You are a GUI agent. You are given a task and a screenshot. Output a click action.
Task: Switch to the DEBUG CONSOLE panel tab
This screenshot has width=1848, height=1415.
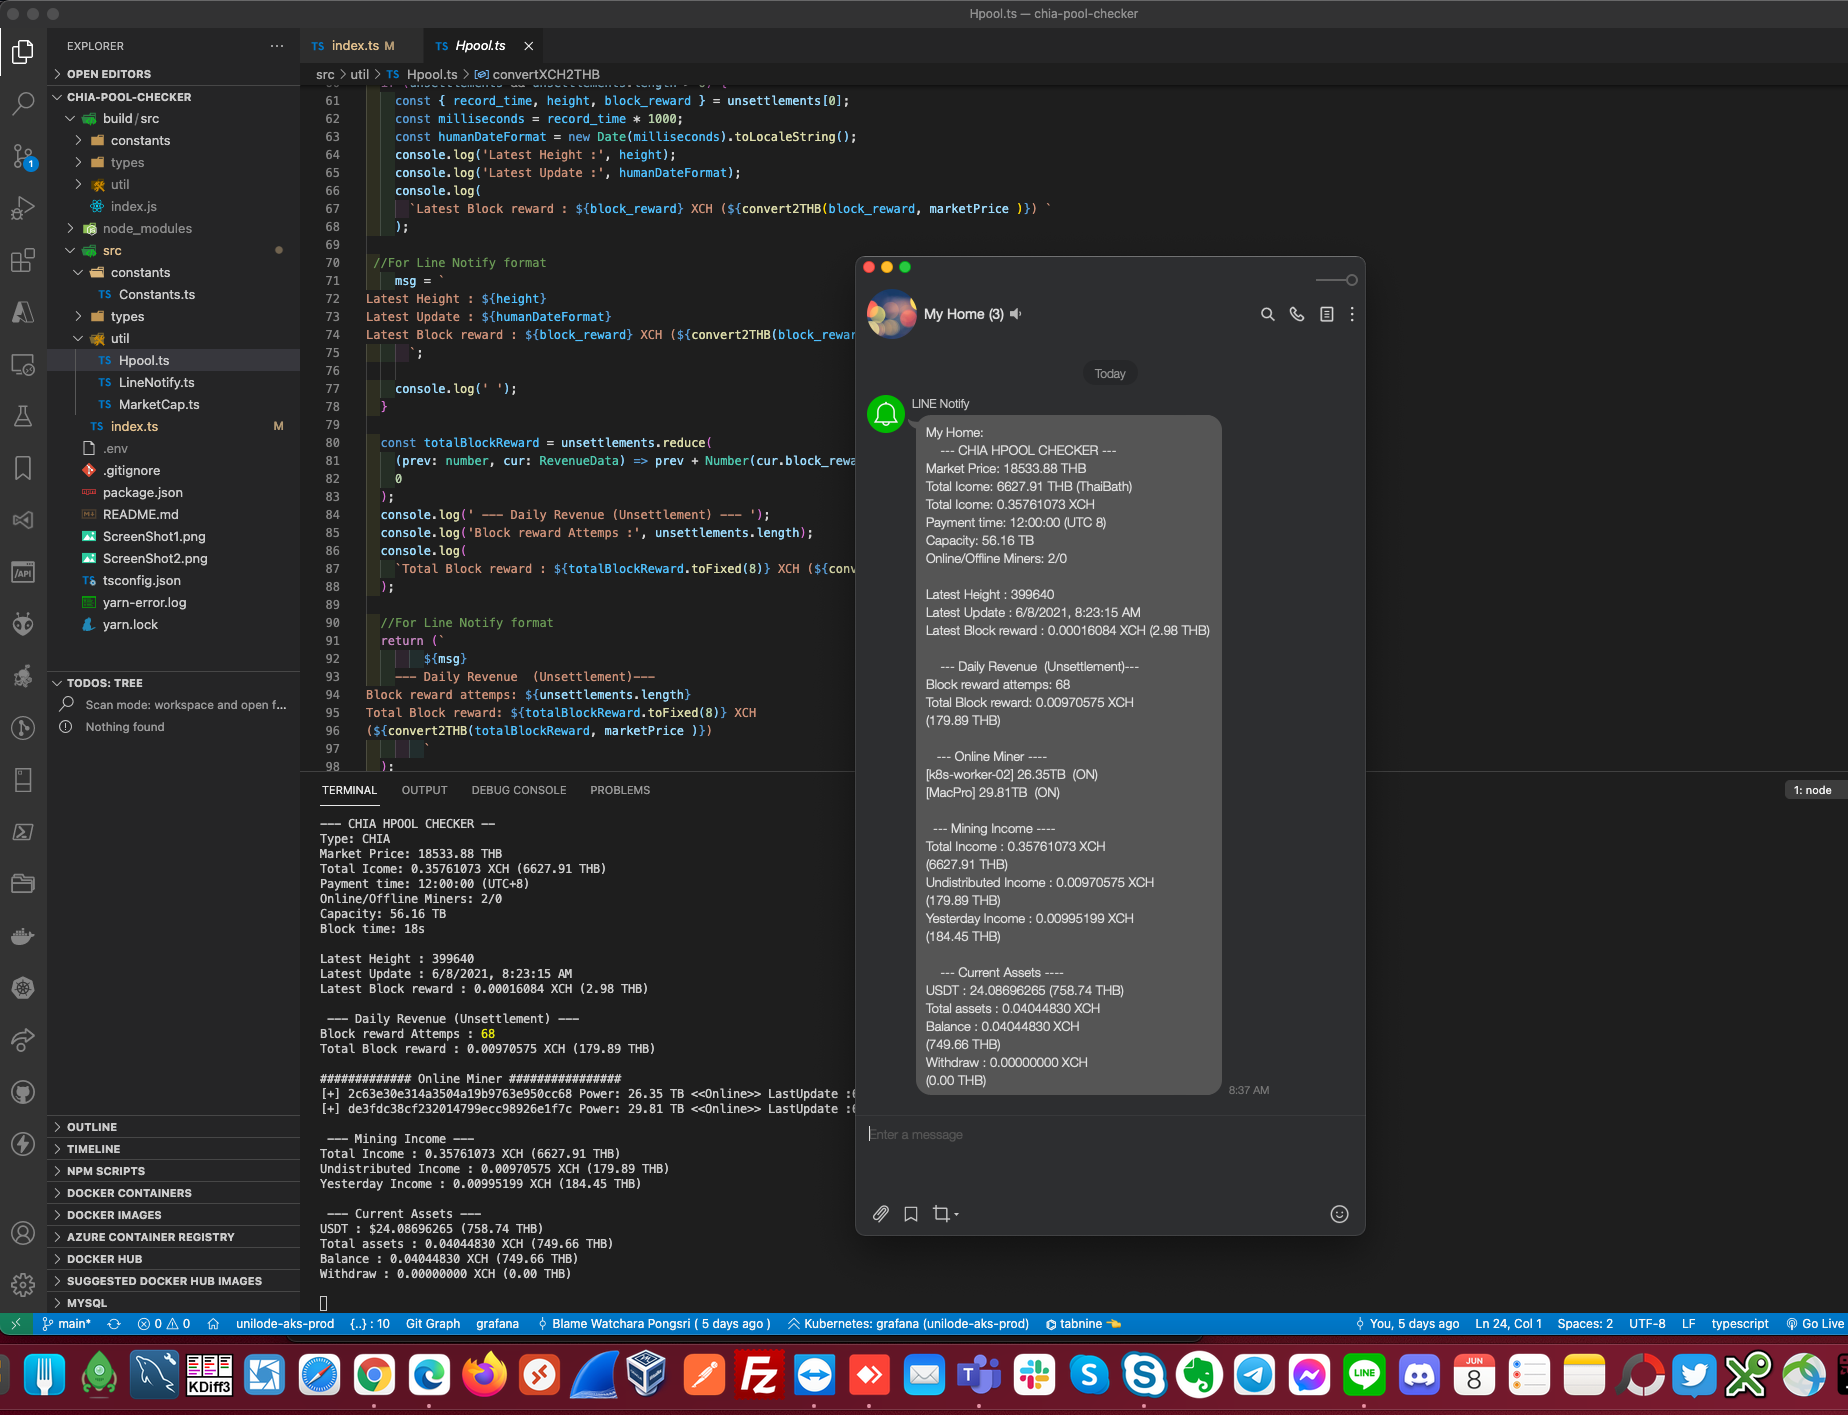[519, 790]
